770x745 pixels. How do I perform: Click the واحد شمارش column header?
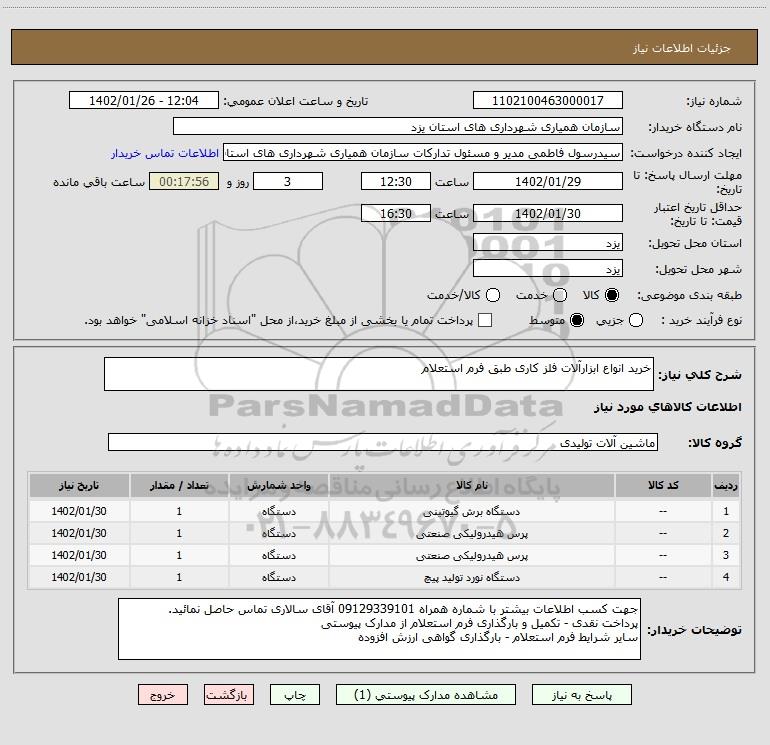[x=278, y=486]
